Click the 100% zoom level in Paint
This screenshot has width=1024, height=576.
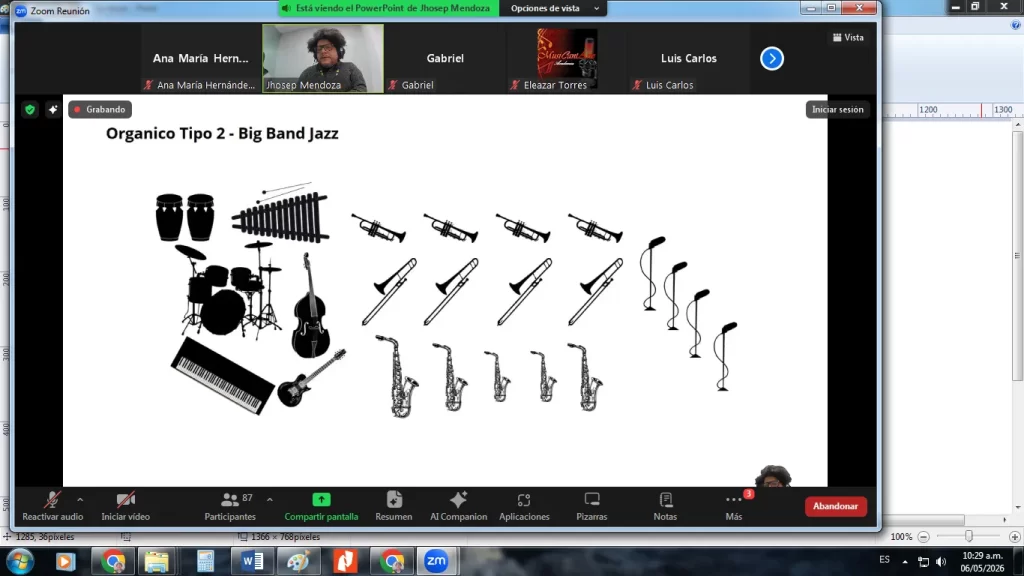tap(901, 537)
